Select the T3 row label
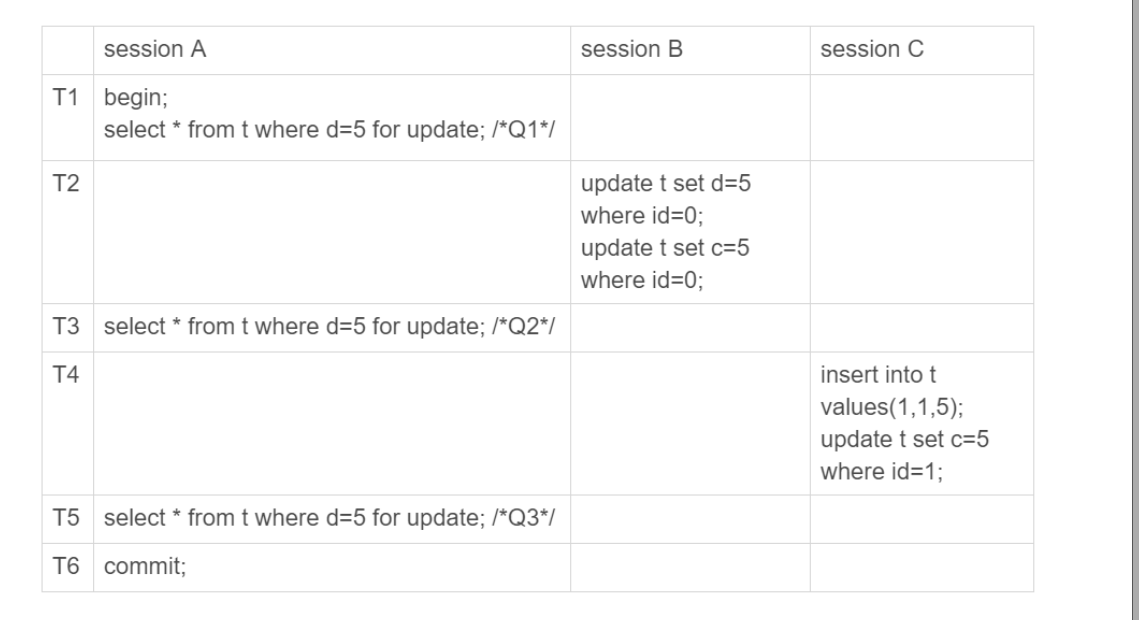This screenshot has height=620, width=1139. tap(66, 328)
